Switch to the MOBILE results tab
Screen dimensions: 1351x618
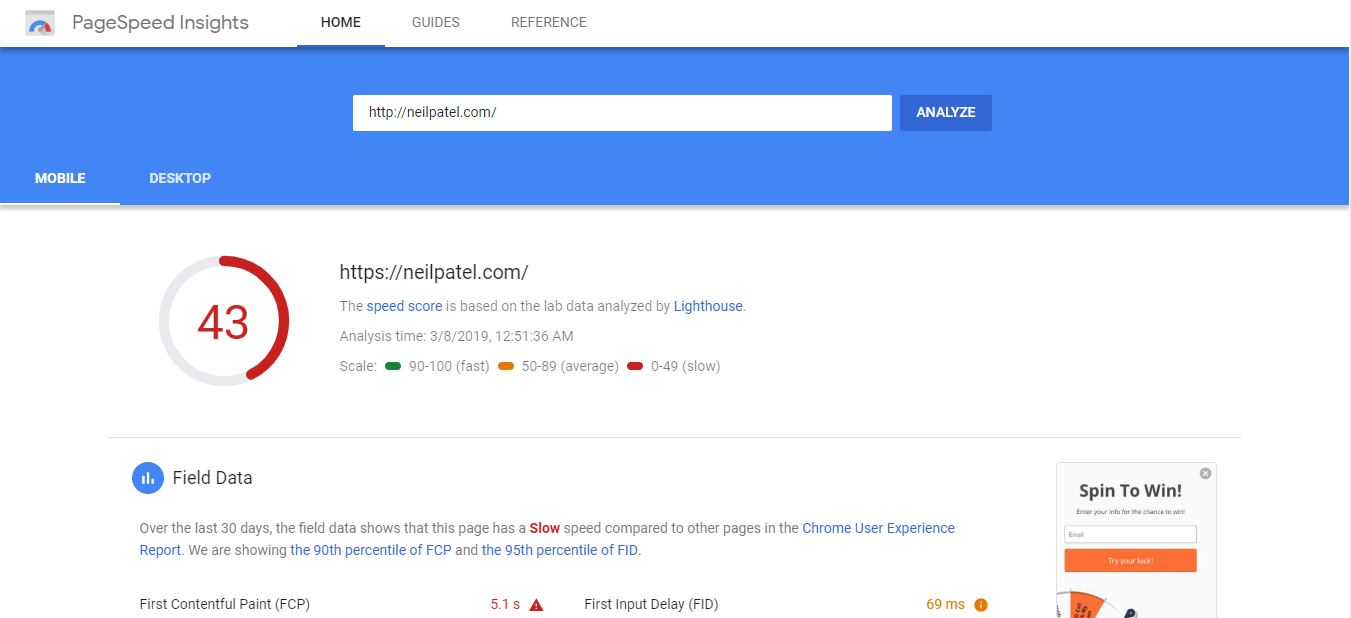point(60,178)
